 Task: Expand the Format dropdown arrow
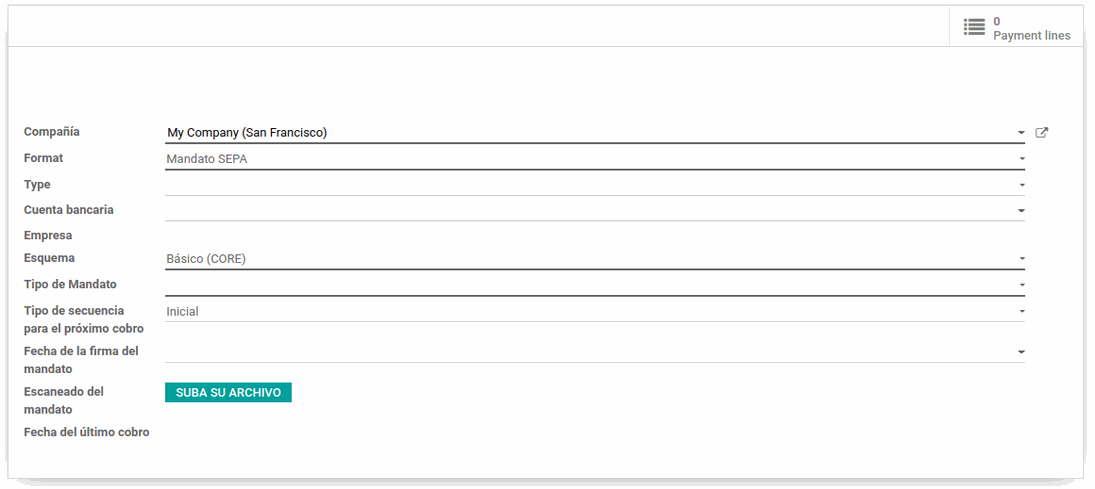pos(1021,159)
